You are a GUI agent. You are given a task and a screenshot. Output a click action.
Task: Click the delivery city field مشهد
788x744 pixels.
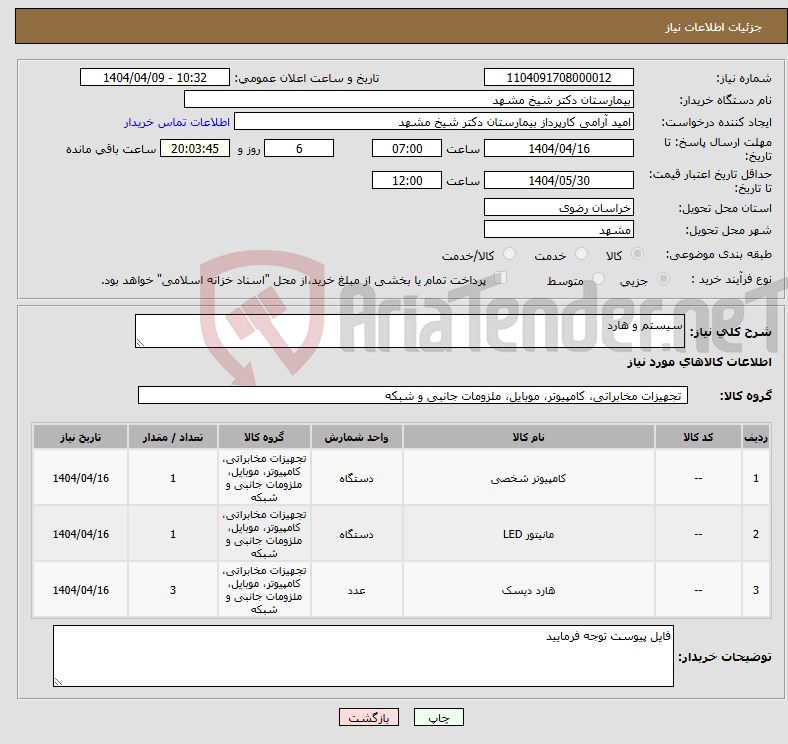[559, 229]
